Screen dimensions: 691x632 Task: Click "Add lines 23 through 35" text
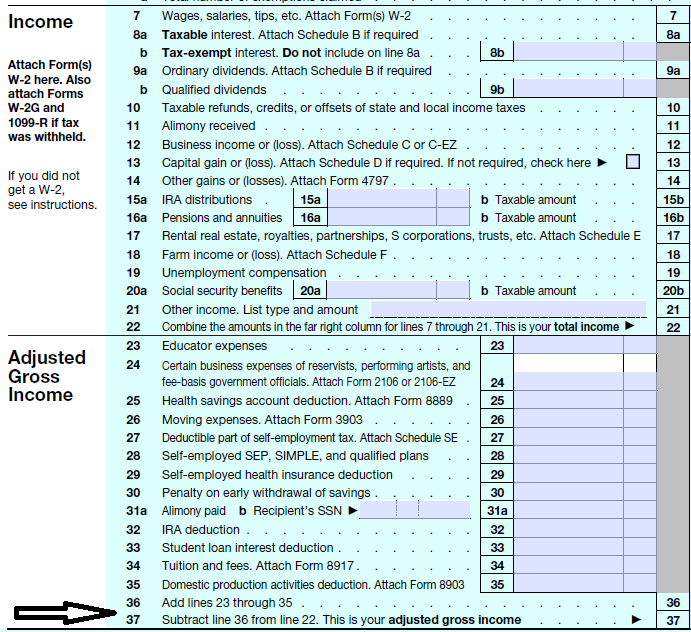[x=227, y=602]
